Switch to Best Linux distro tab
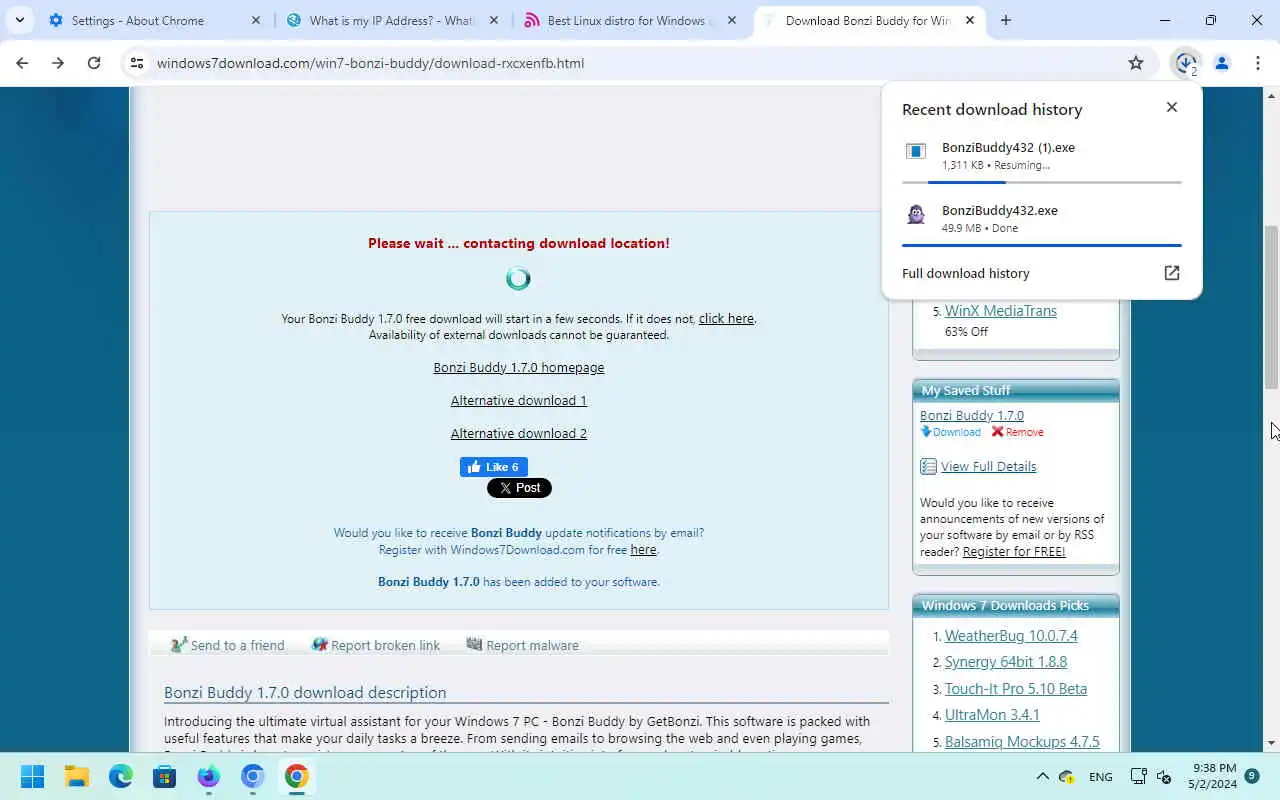Viewport: 1280px width, 800px height. pyautogui.click(x=630, y=20)
